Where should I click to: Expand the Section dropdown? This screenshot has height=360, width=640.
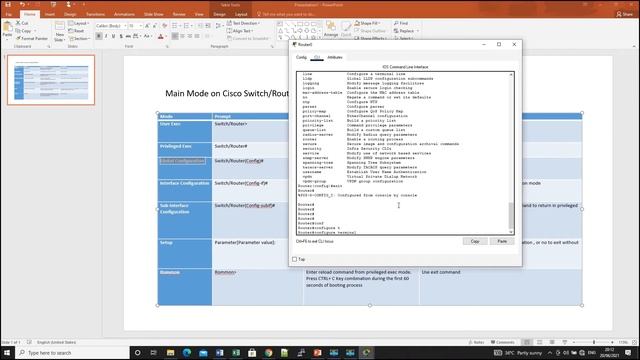[80, 38]
